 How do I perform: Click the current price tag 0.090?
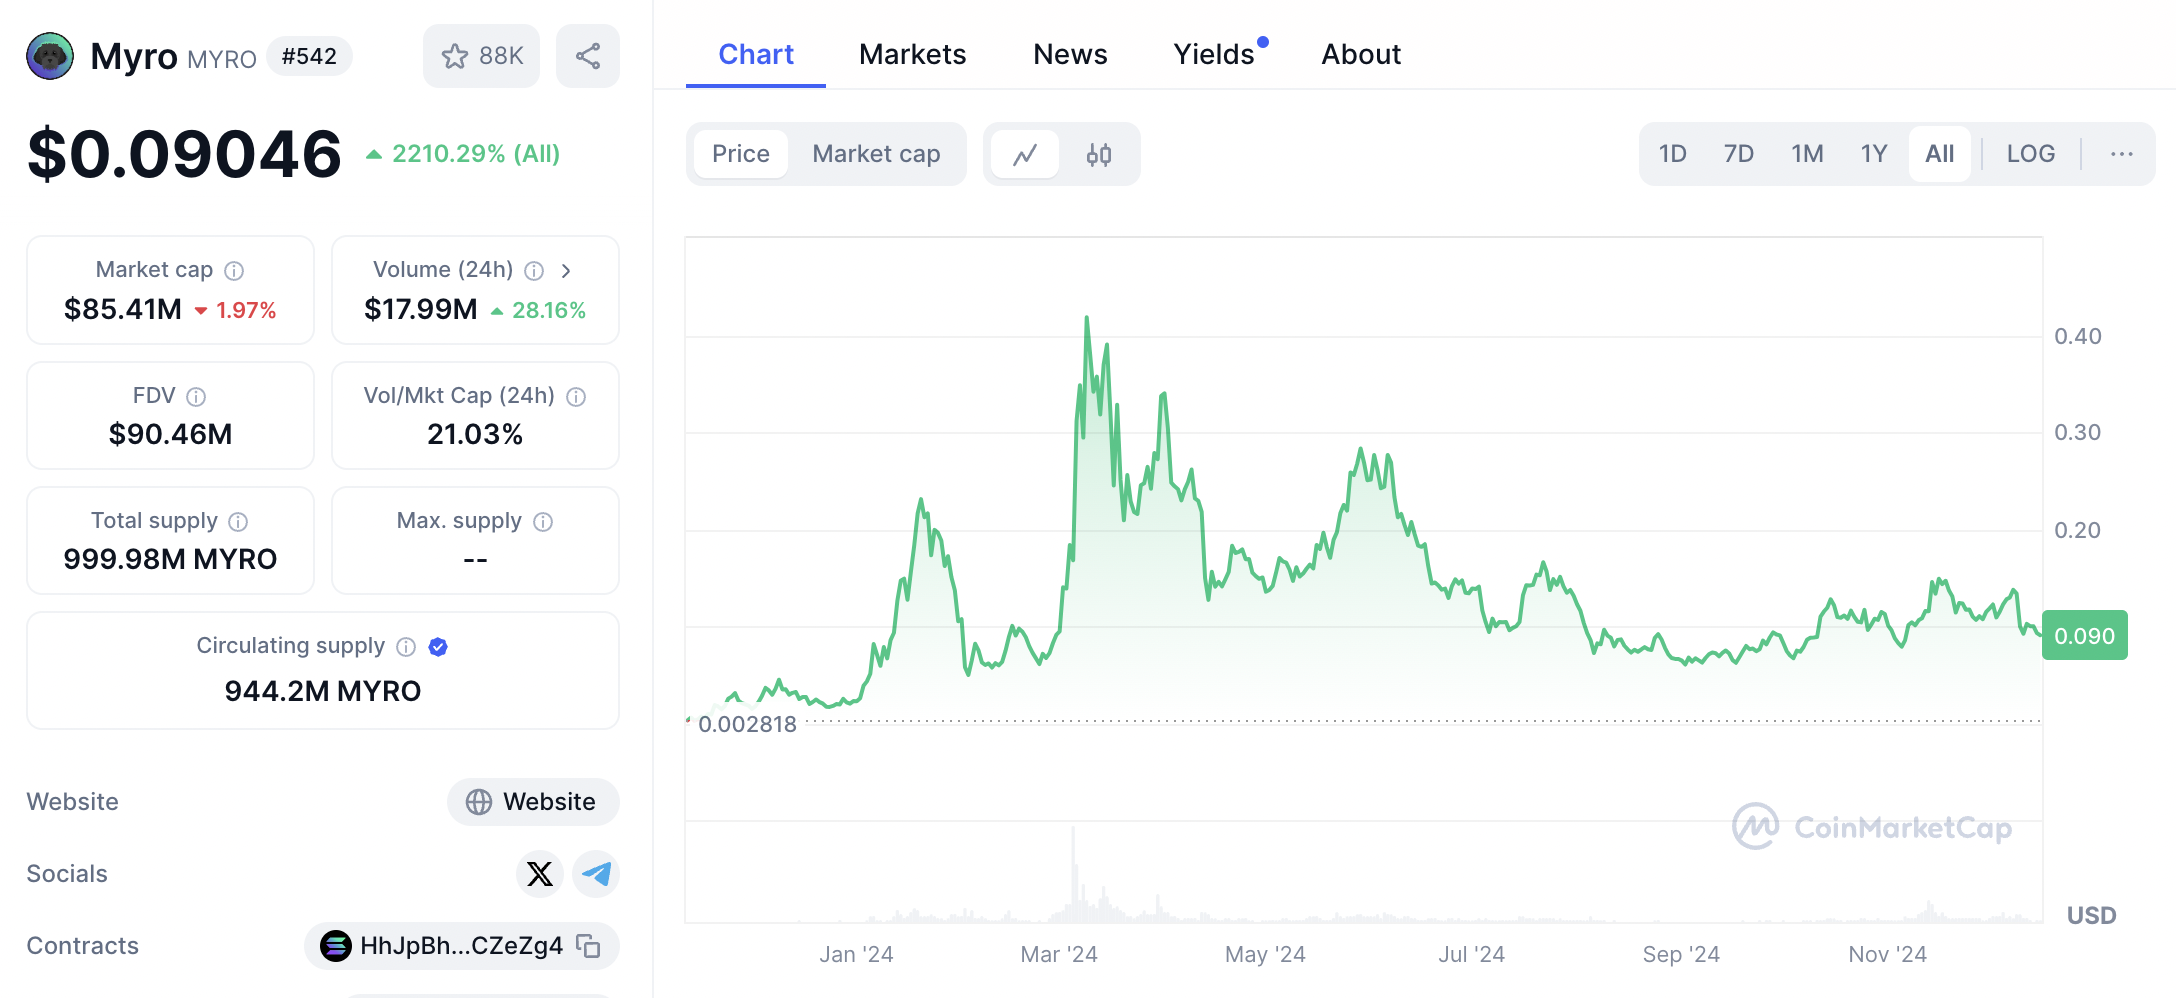2085,636
